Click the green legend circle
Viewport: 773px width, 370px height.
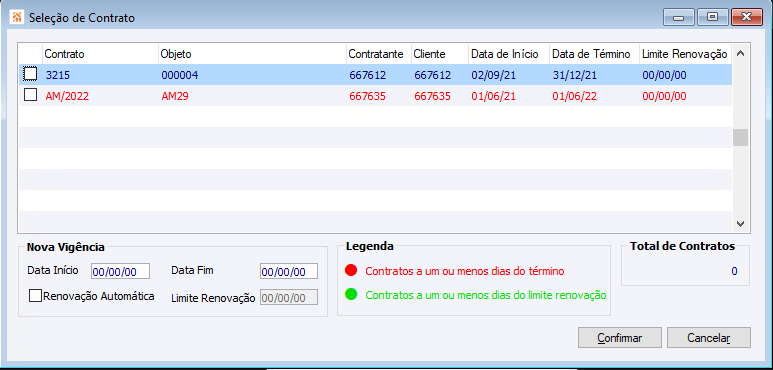[351, 295]
